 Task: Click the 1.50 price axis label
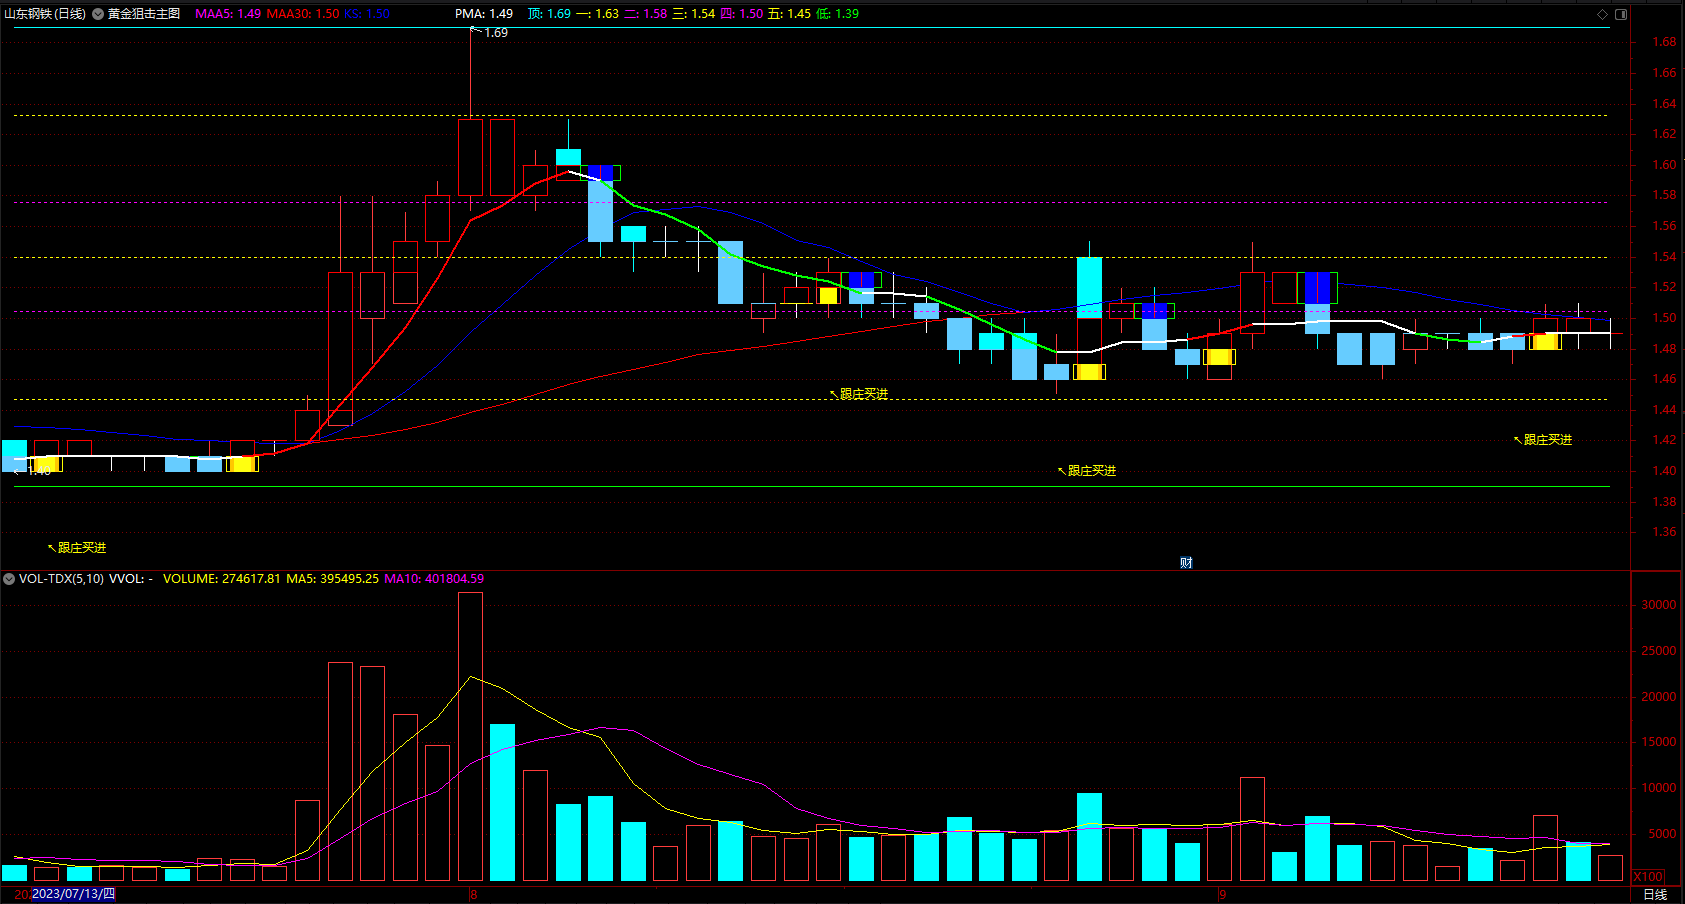[x=1664, y=318]
